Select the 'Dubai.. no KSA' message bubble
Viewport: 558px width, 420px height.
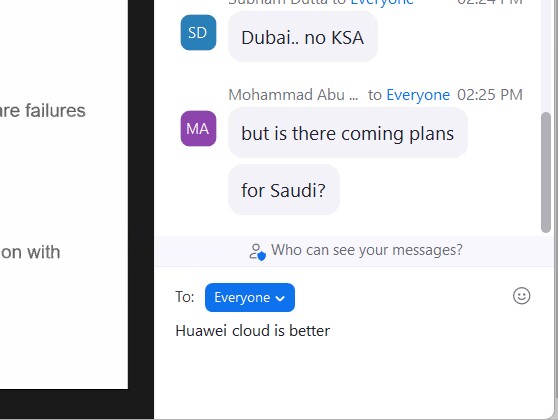pos(303,37)
